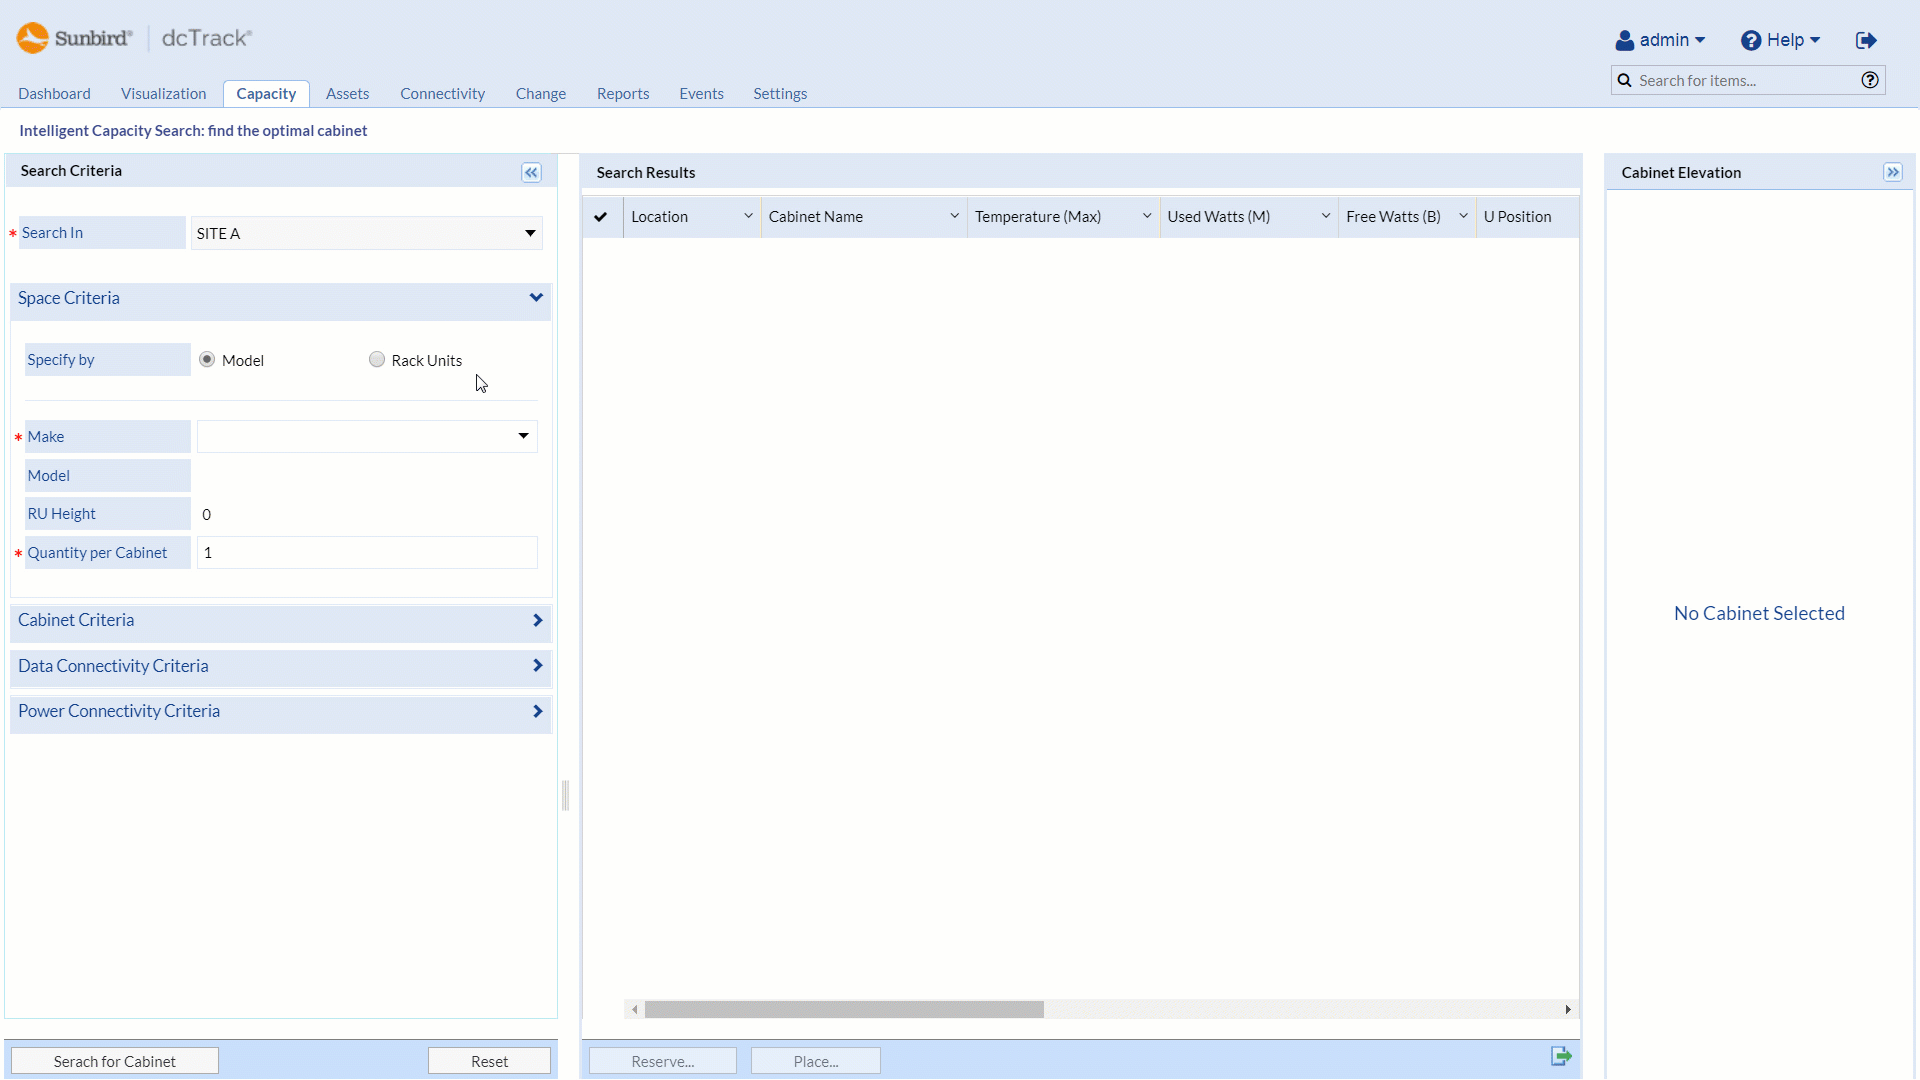Open the Help menu
The width and height of the screenshot is (1920, 1080).
tap(1780, 40)
